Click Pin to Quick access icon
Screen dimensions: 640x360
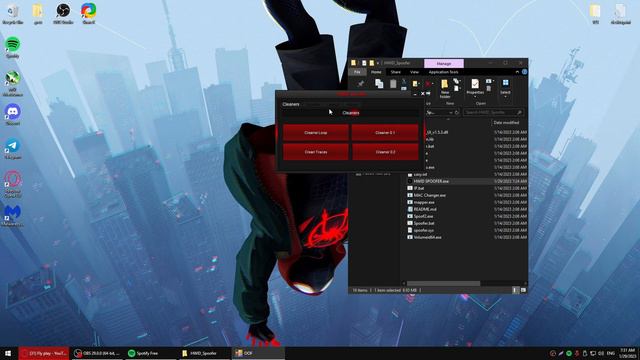click(360, 84)
